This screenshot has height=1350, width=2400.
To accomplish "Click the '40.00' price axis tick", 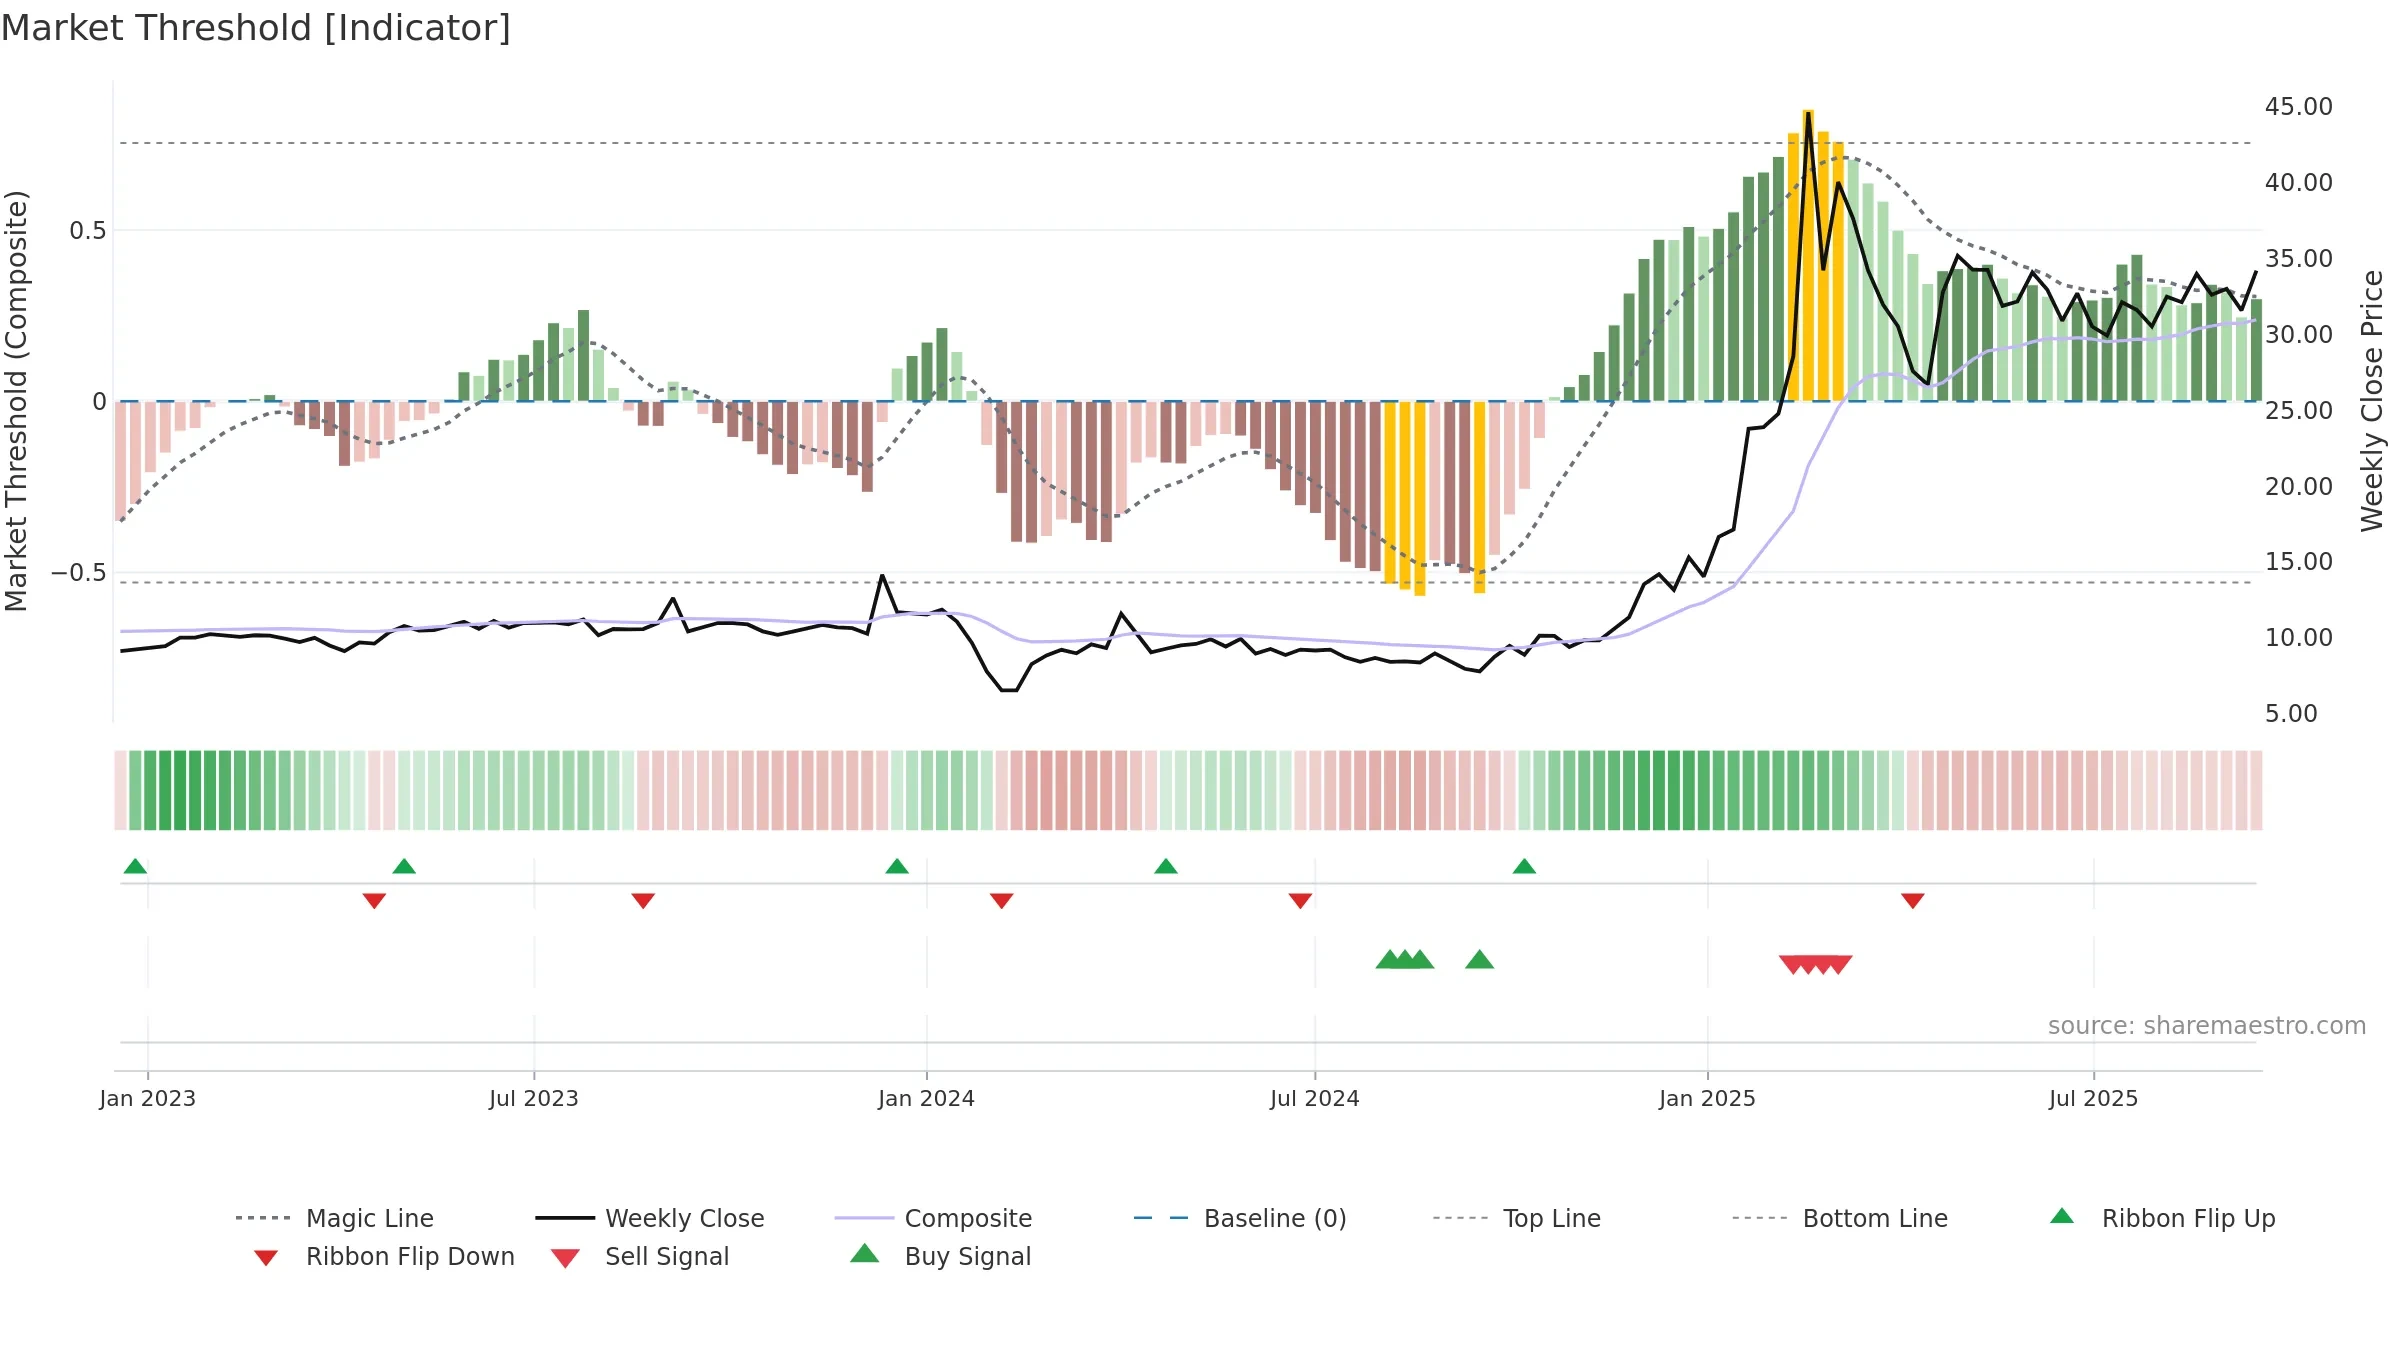I will (x=2299, y=183).
